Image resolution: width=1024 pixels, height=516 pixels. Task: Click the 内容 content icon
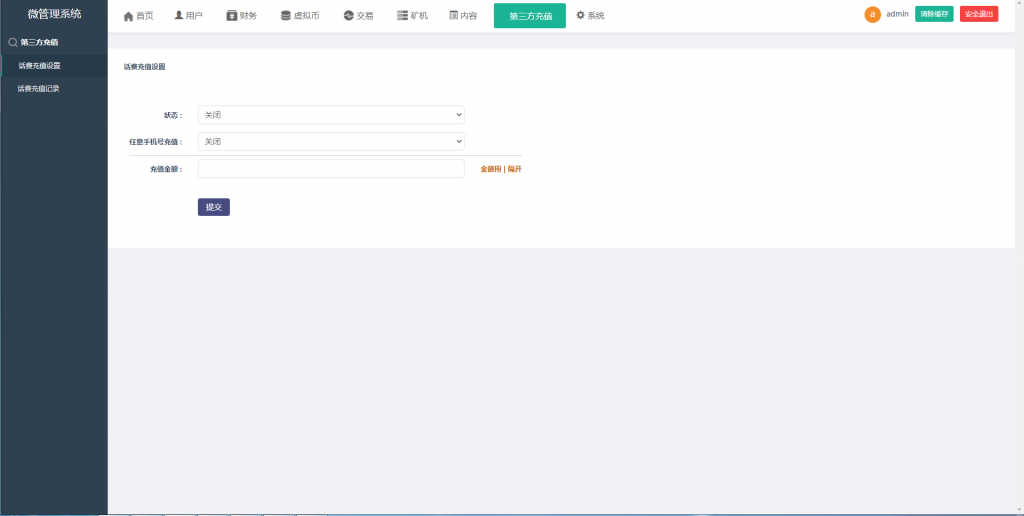[x=454, y=16]
